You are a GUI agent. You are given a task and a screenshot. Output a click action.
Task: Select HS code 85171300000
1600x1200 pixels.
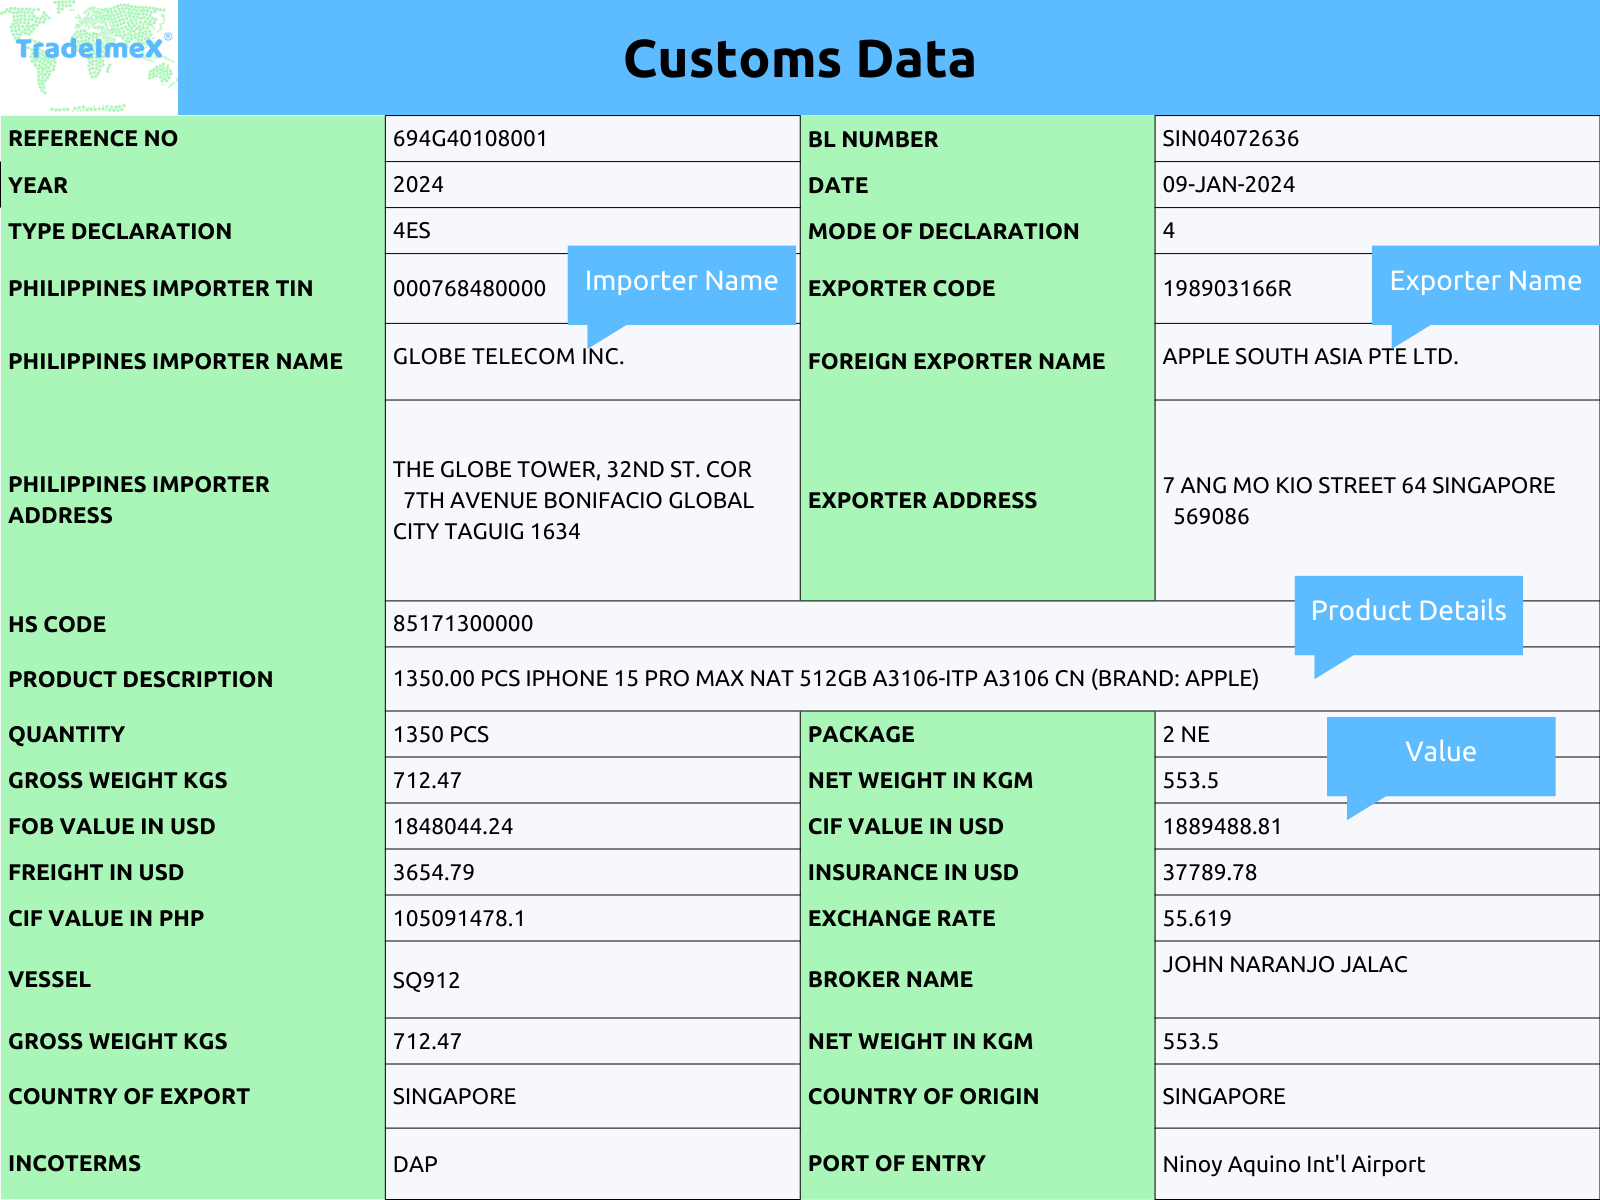[463, 623]
